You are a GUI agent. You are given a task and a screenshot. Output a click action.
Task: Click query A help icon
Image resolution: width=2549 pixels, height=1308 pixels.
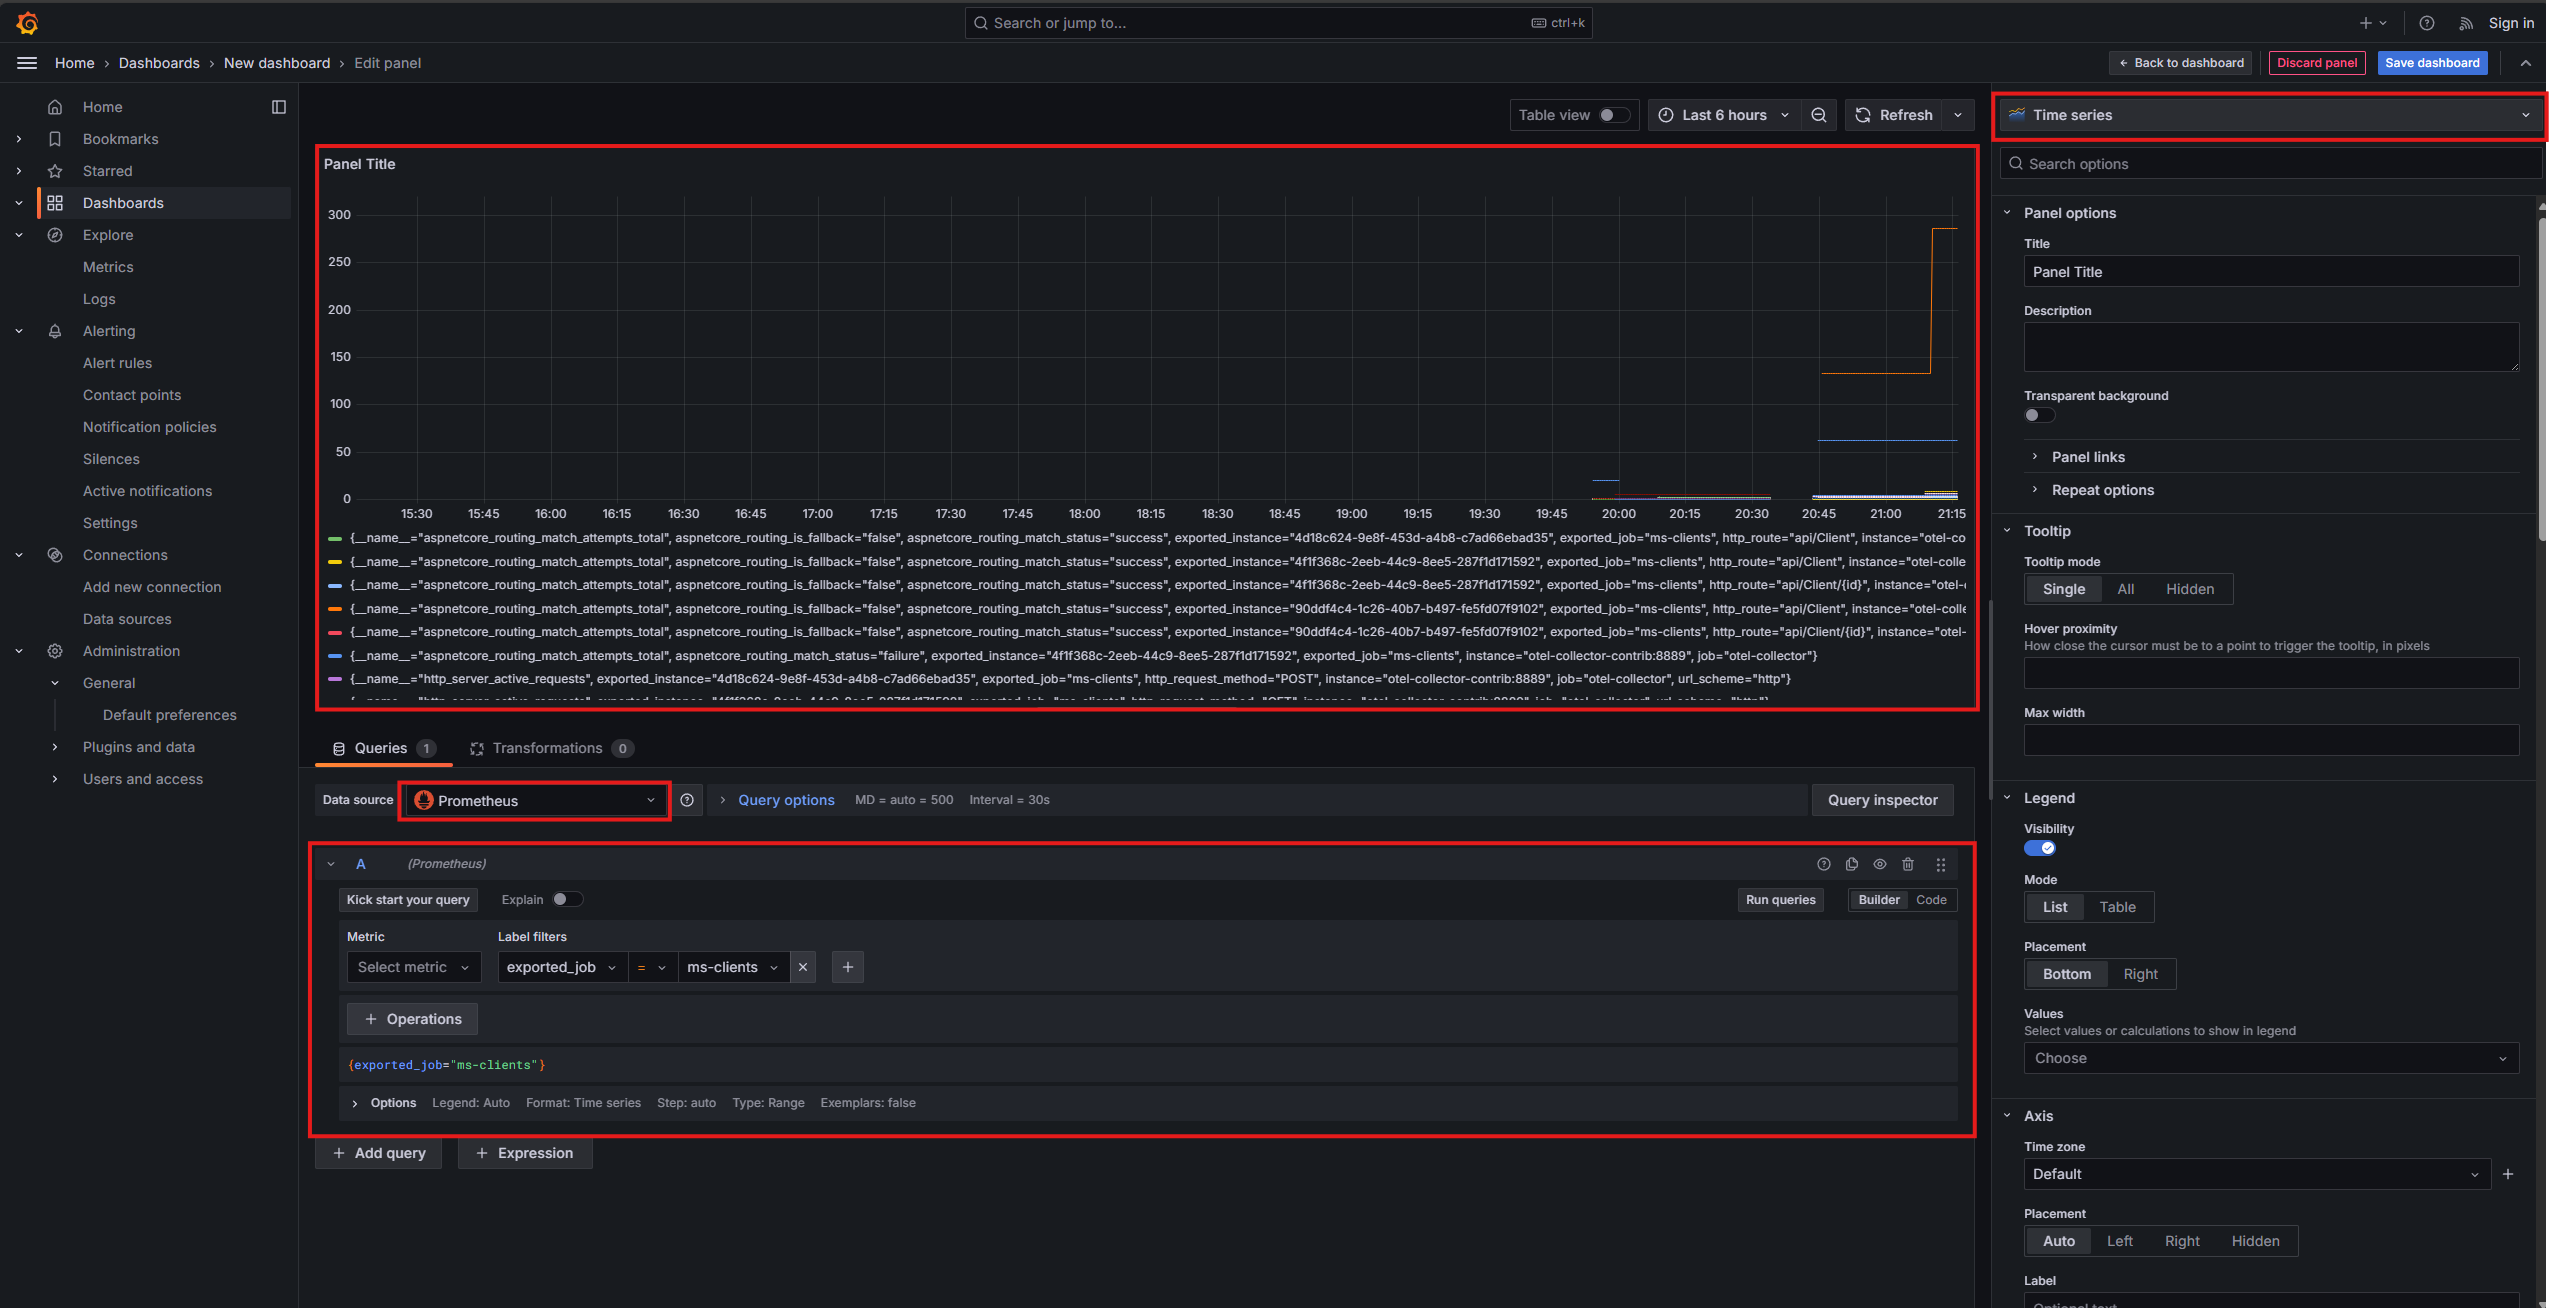pyautogui.click(x=1823, y=864)
